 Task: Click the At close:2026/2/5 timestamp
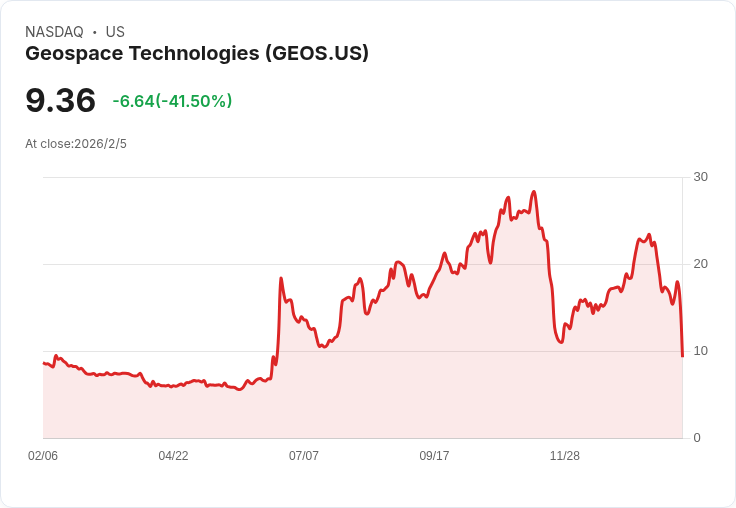[x=76, y=144]
